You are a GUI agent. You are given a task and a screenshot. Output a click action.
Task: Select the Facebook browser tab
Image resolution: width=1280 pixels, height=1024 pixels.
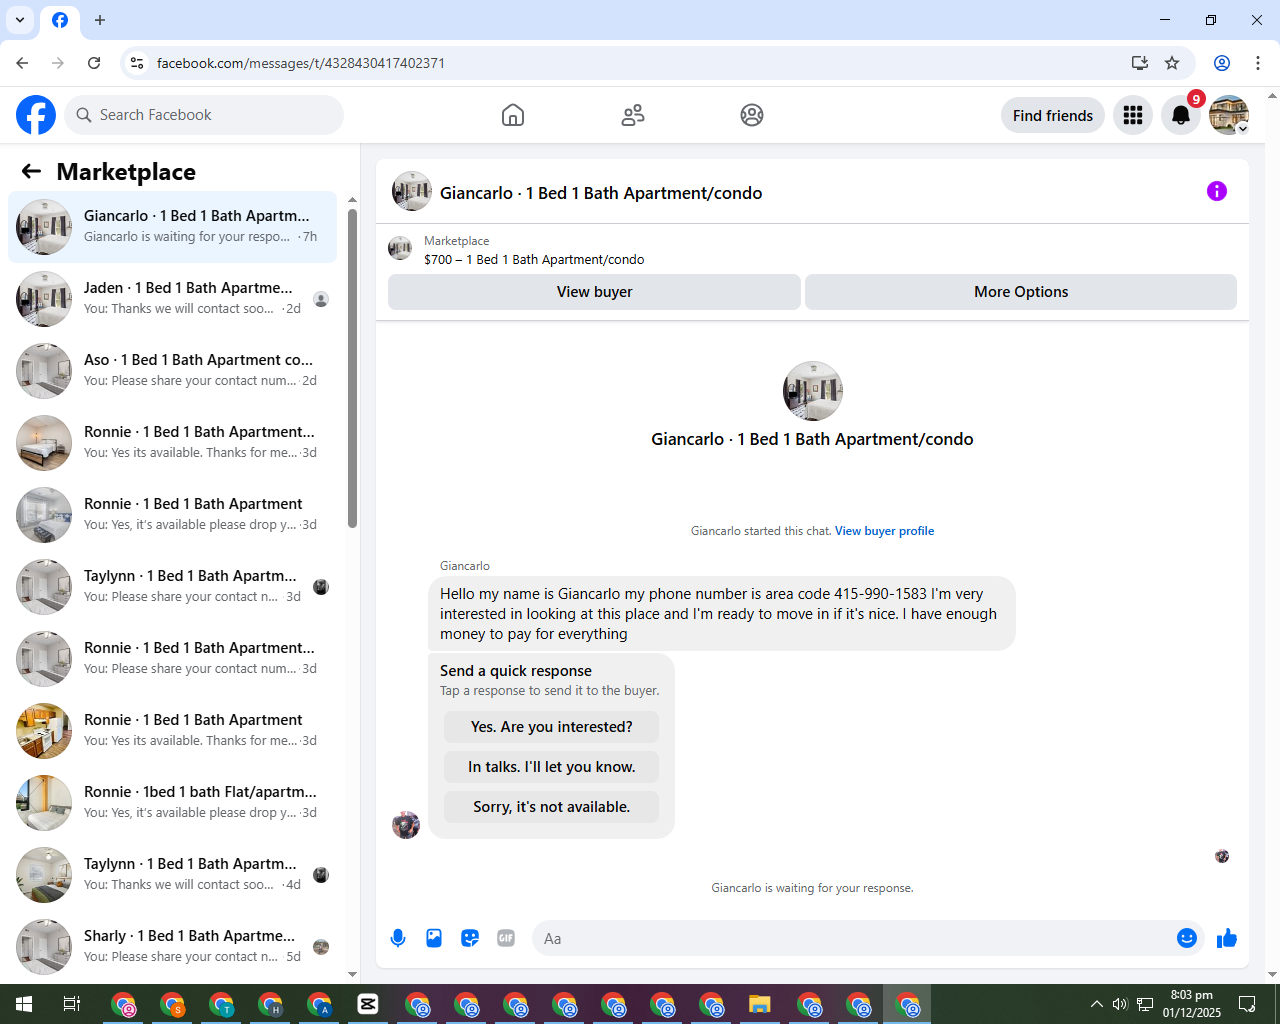[60, 20]
